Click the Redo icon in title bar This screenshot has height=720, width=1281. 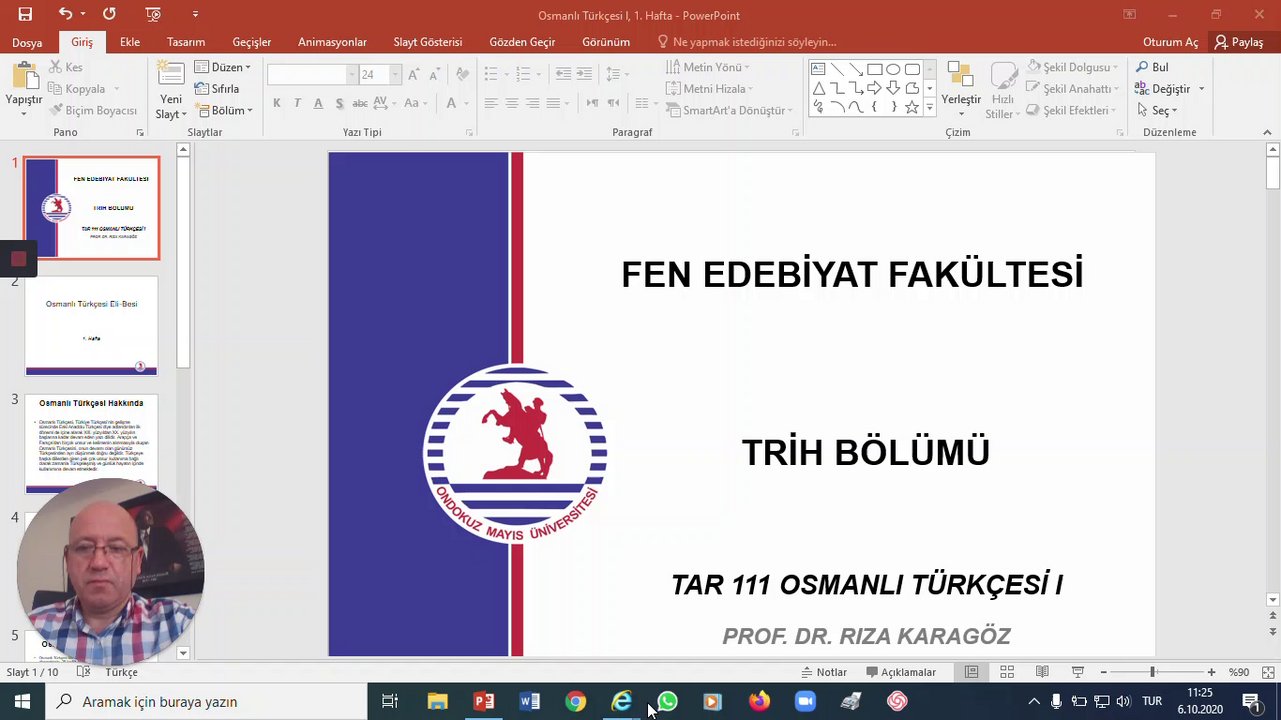109,14
